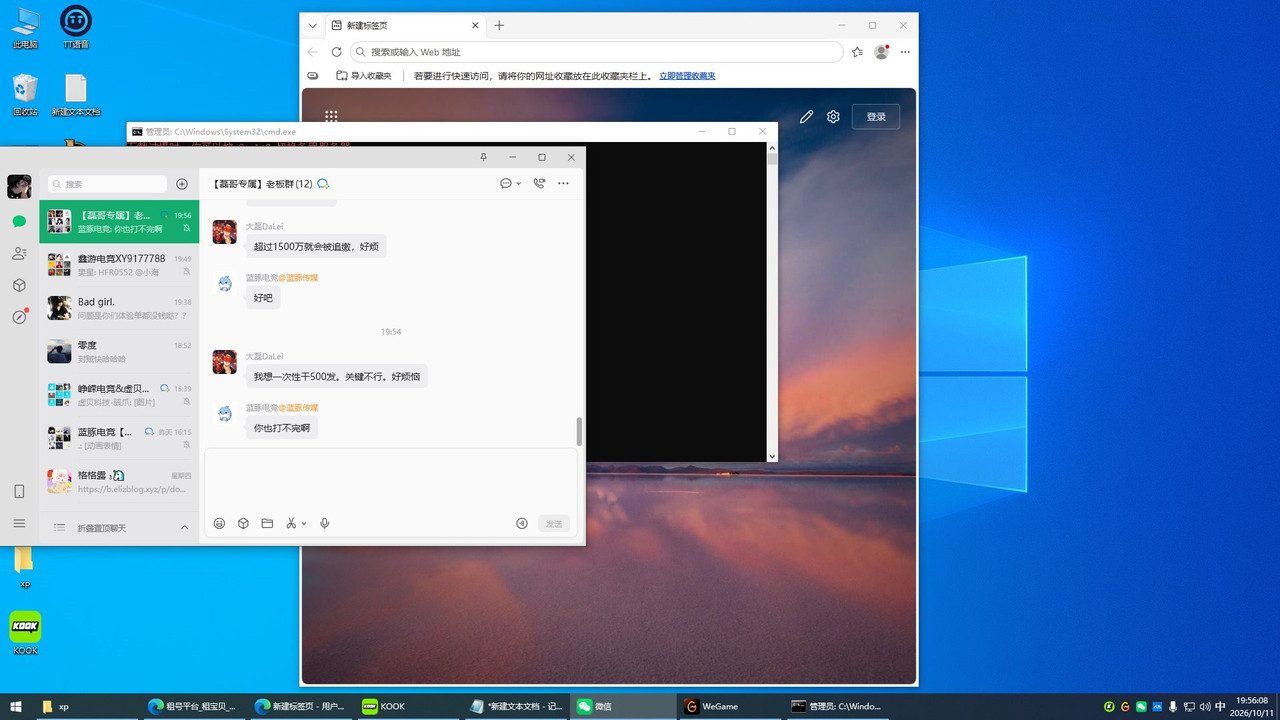Open Edge profile avatar
1280x720 pixels.
point(881,52)
